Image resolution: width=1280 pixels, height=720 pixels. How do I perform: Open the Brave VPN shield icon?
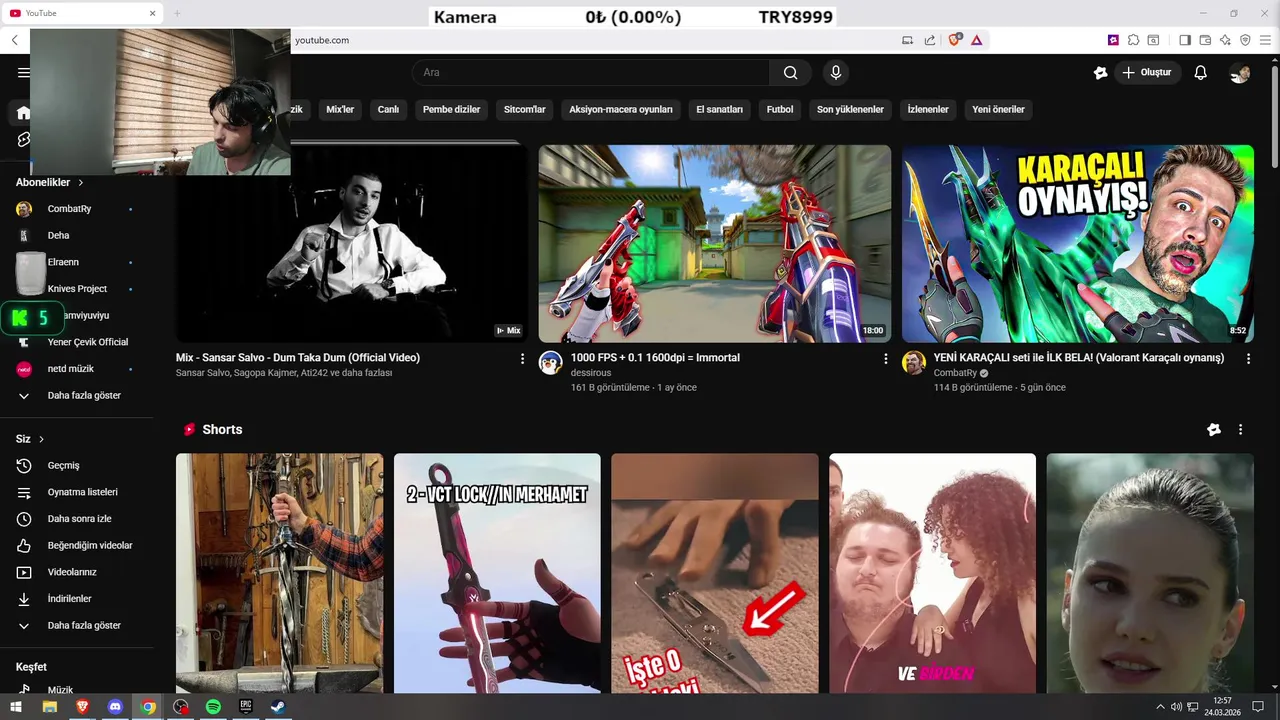pyautogui.click(x=1245, y=40)
